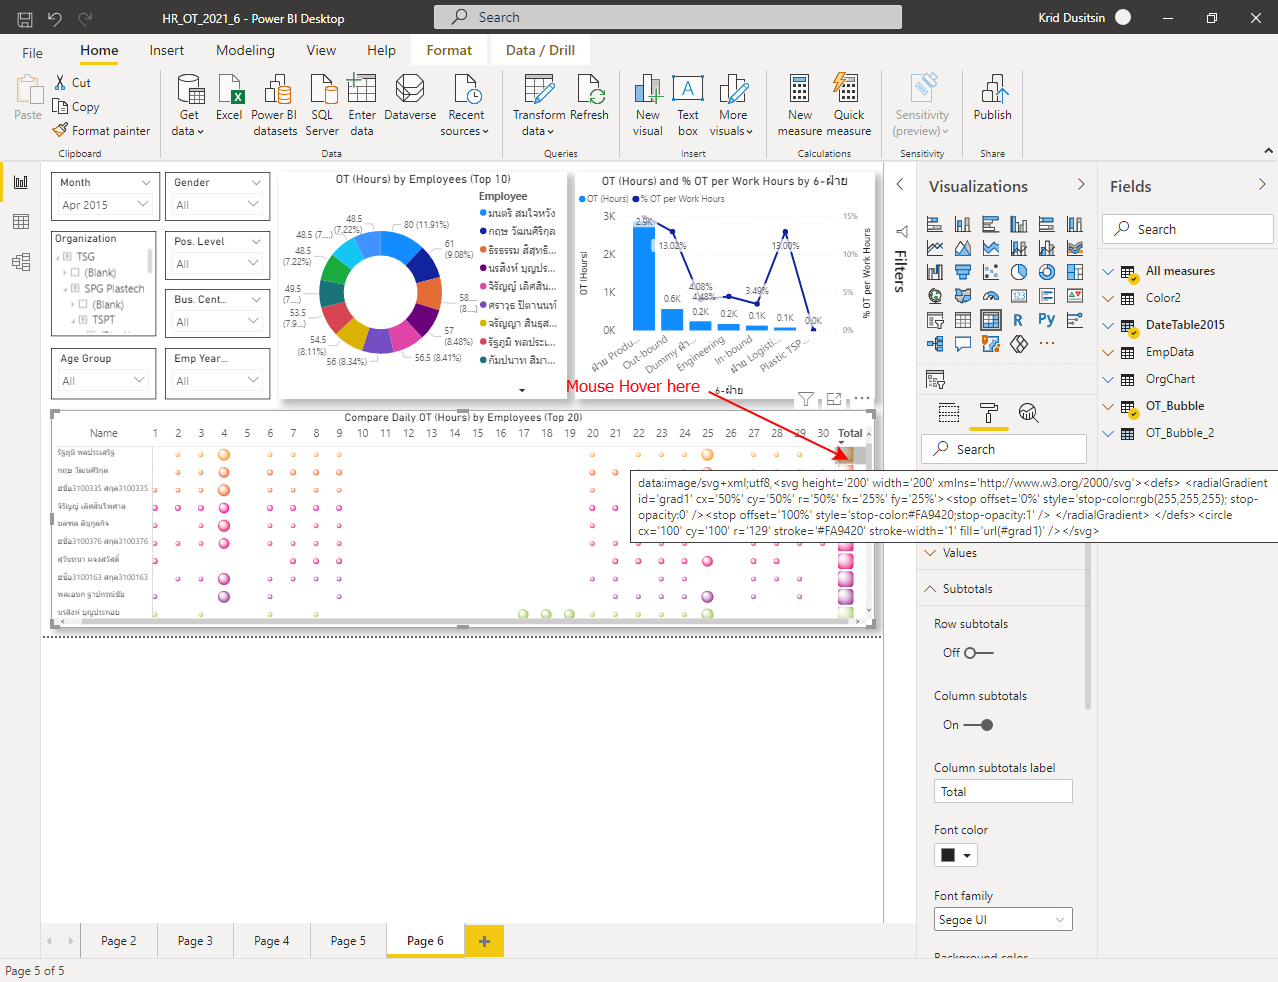The width and height of the screenshot is (1278, 982).
Task: Insert a gauge visual from Visualizations
Action: coord(991,295)
